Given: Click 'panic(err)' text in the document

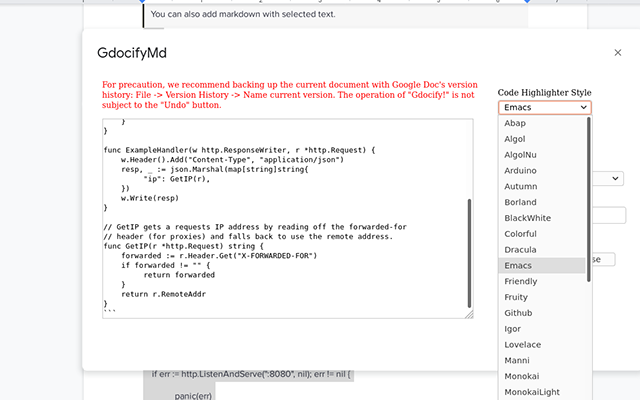Looking at the screenshot, I should coord(193,396).
